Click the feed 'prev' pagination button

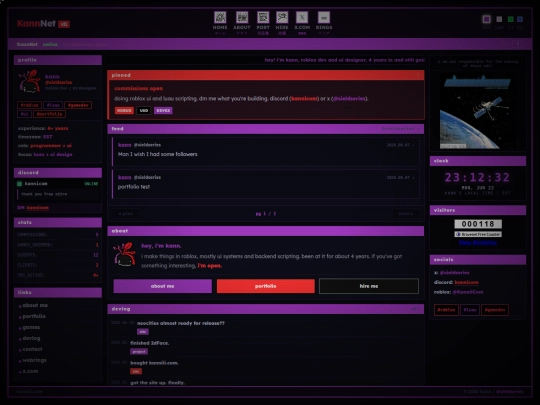point(126,214)
